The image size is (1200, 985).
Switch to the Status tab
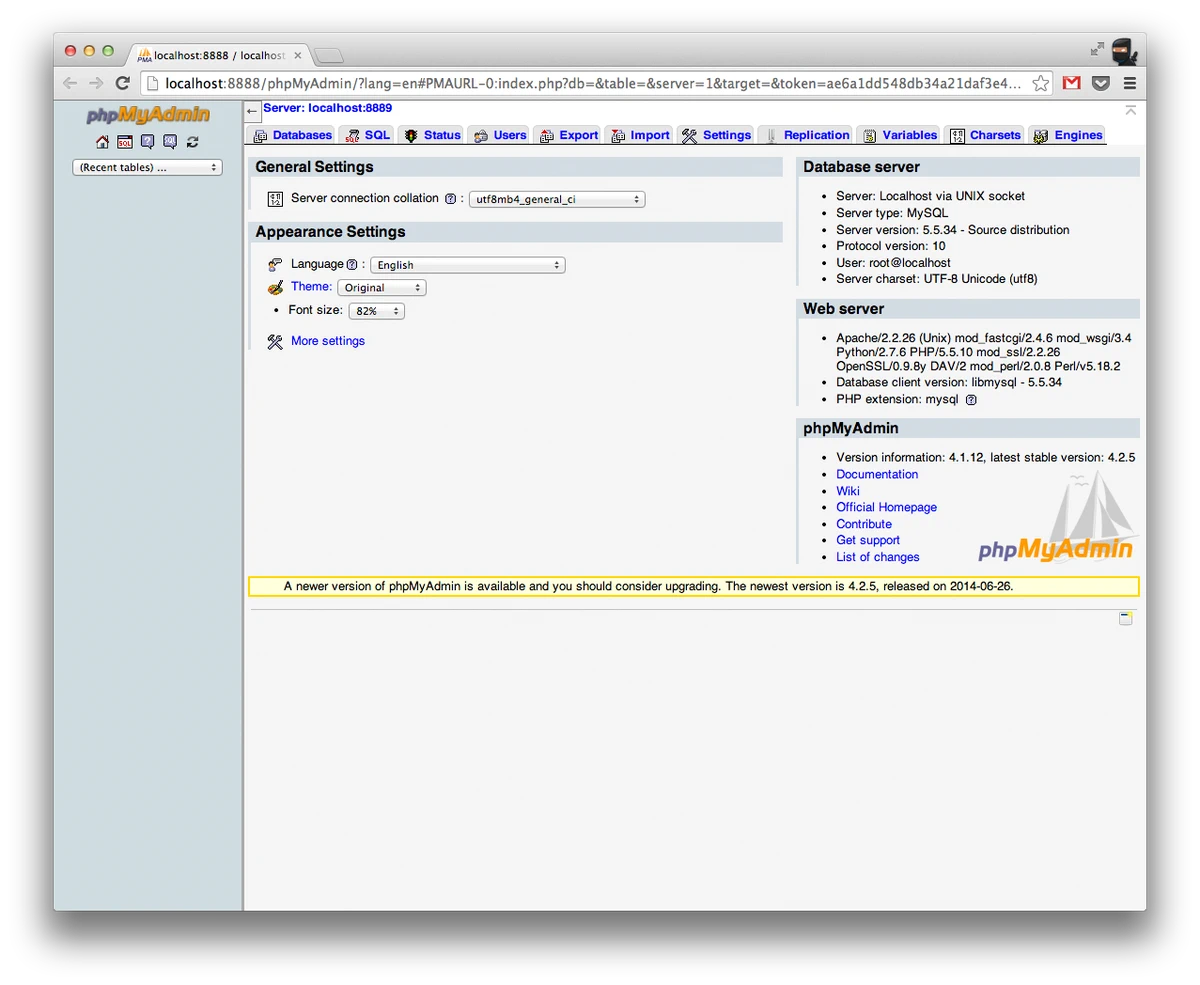(x=432, y=135)
